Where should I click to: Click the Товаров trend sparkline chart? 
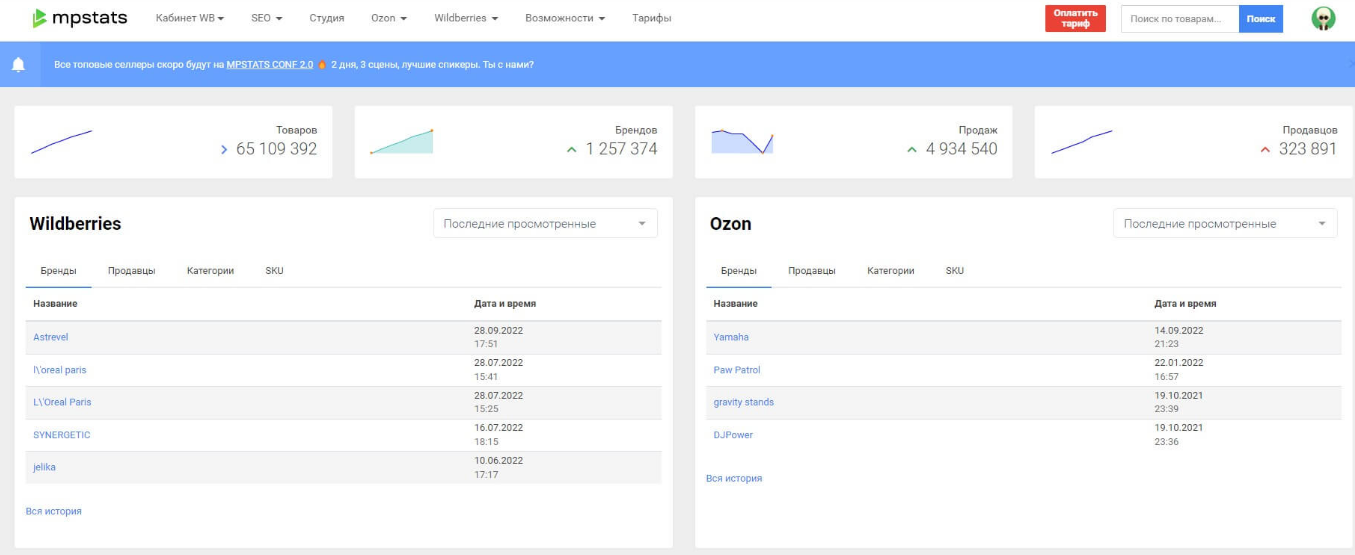point(61,142)
